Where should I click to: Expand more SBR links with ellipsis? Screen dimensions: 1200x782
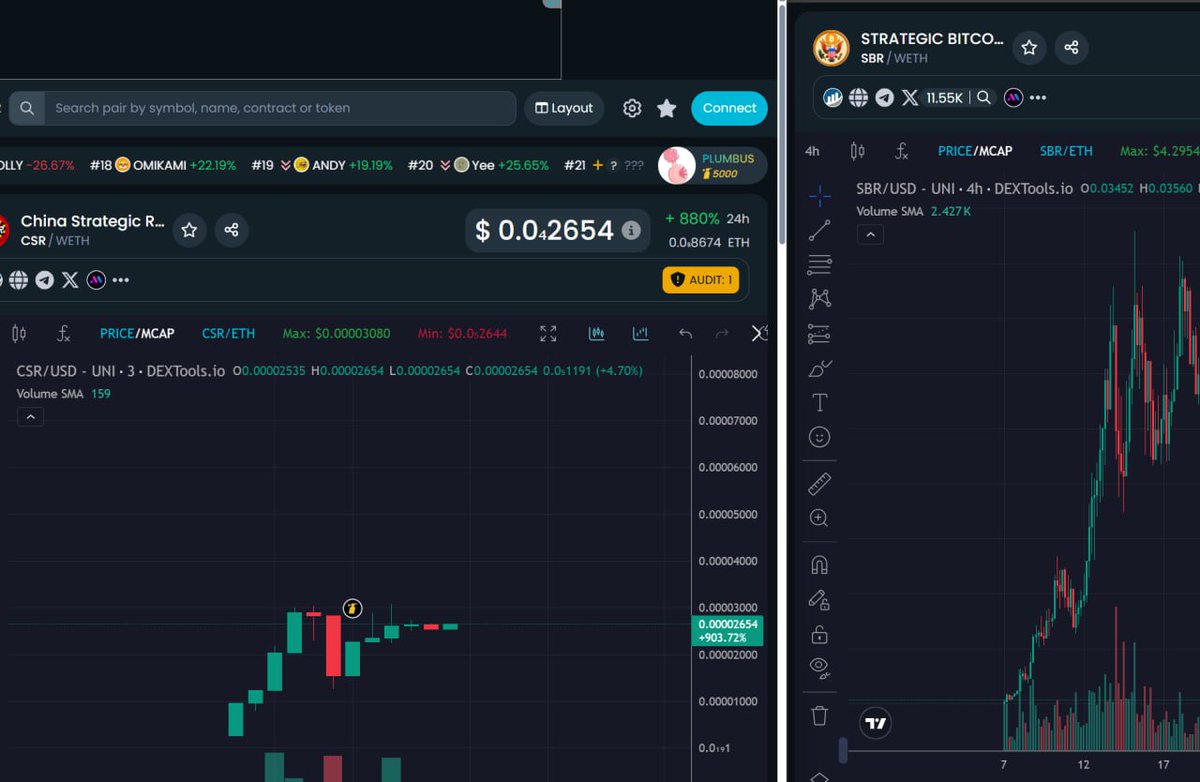(x=1038, y=98)
